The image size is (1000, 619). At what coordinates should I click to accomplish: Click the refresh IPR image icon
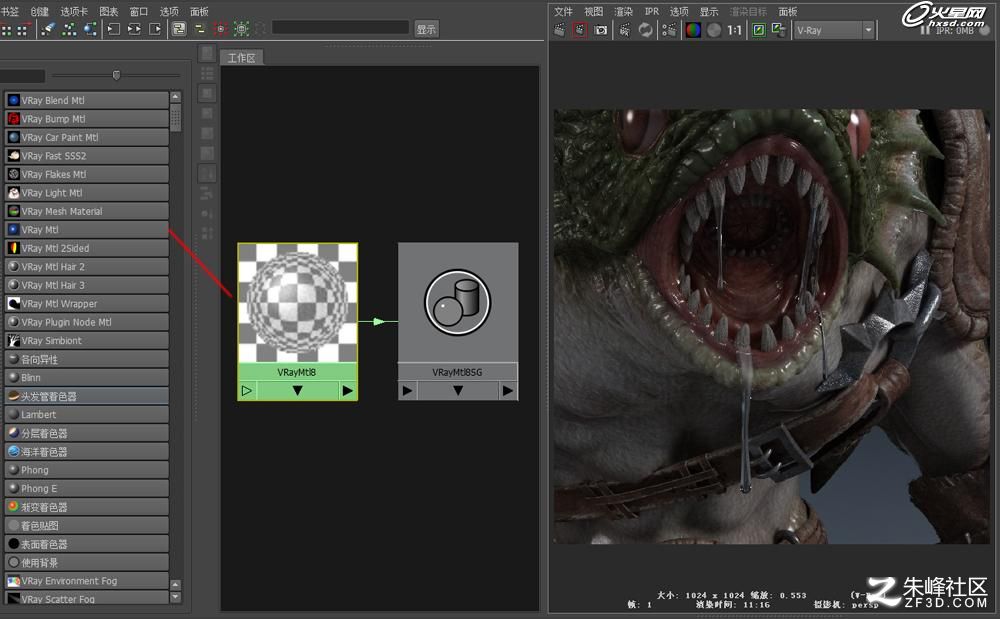646,30
